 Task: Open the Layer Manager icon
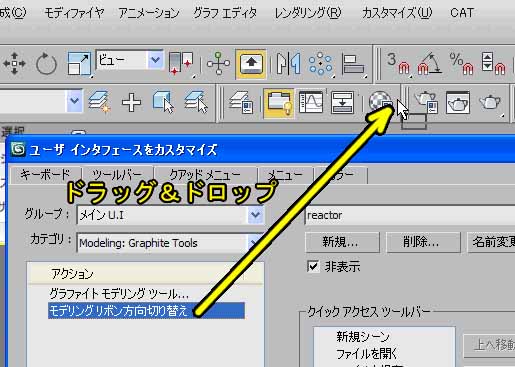pyautogui.click(x=241, y=103)
